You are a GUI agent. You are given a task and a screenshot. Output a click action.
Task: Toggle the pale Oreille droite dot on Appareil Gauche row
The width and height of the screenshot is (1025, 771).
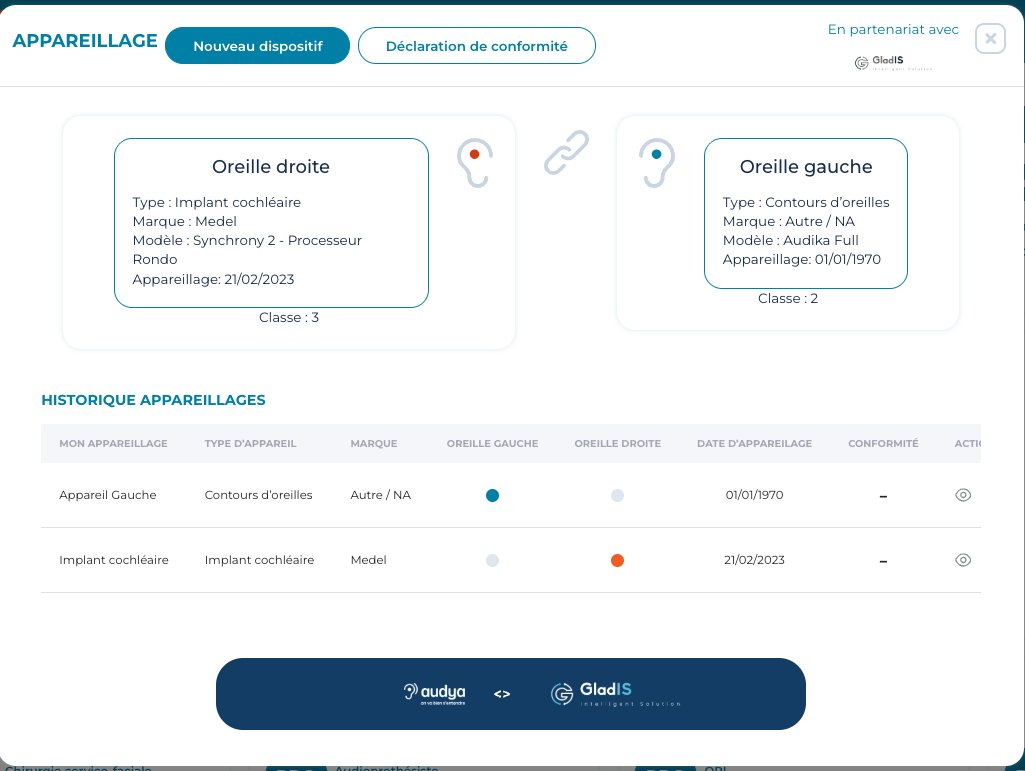point(617,495)
